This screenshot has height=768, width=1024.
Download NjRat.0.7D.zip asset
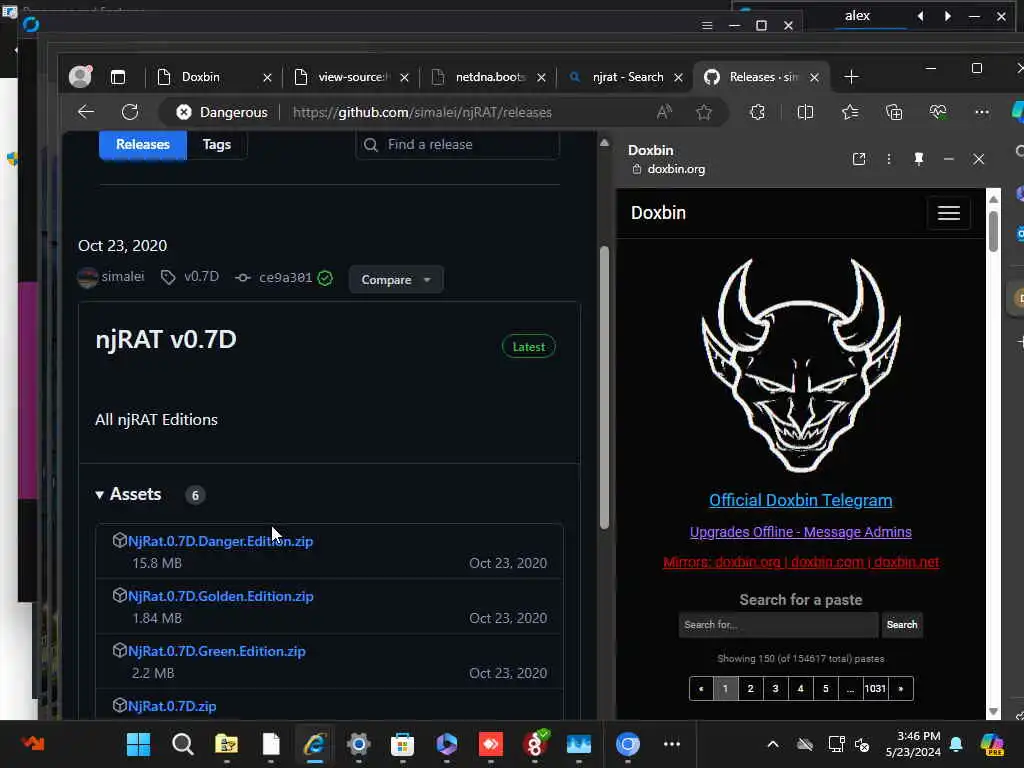(x=172, y=706)
